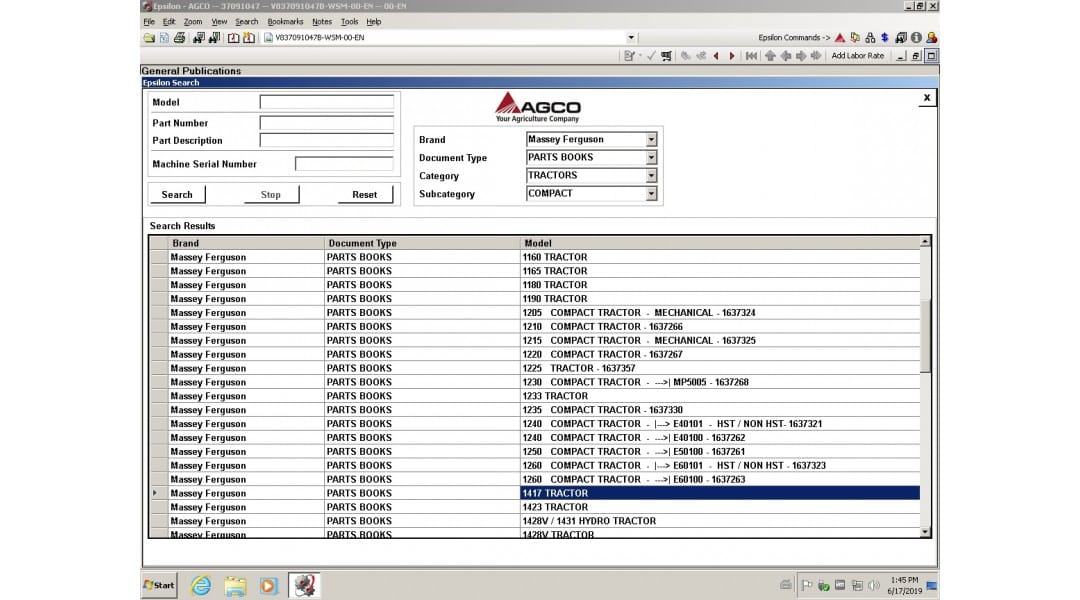Open the Tools menu
The height and width of the screenshot is (600, 1080).
point(349,22)
